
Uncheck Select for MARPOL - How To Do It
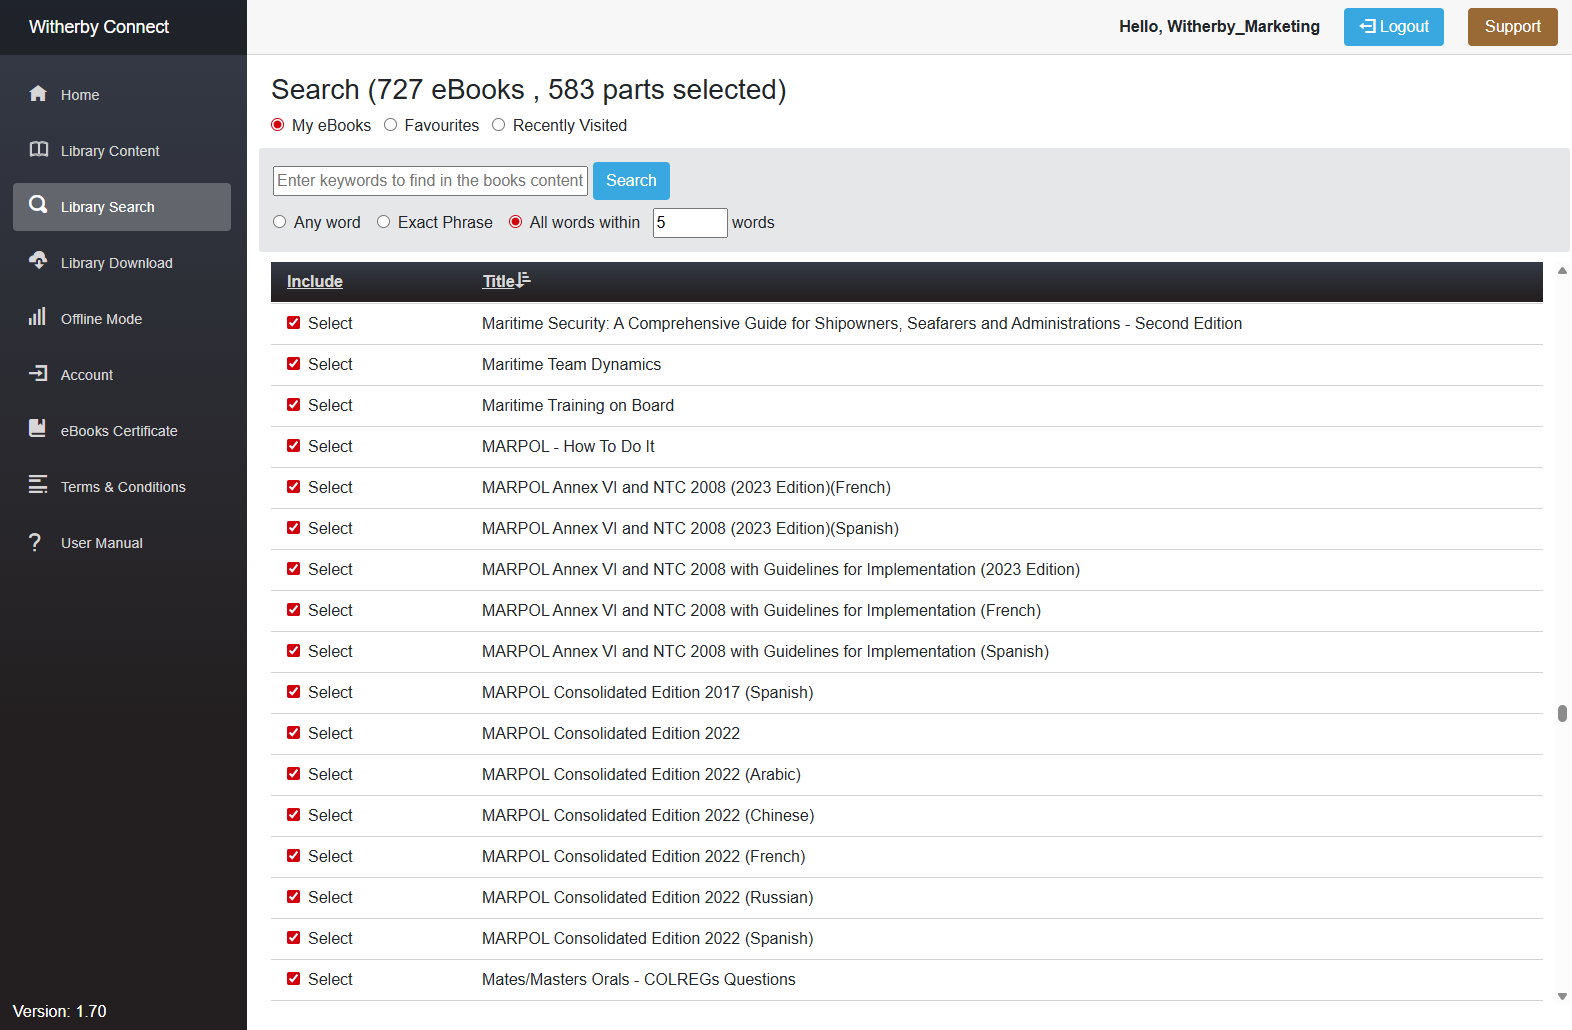point(294,446)
